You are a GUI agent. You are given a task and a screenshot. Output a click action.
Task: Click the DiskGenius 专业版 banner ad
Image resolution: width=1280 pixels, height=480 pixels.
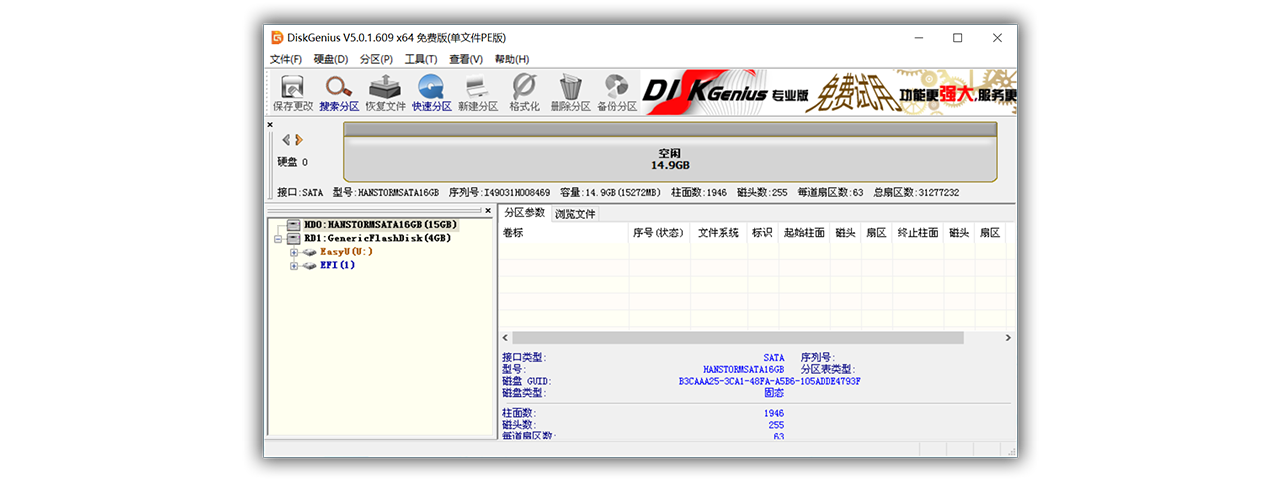coord(829,92)
